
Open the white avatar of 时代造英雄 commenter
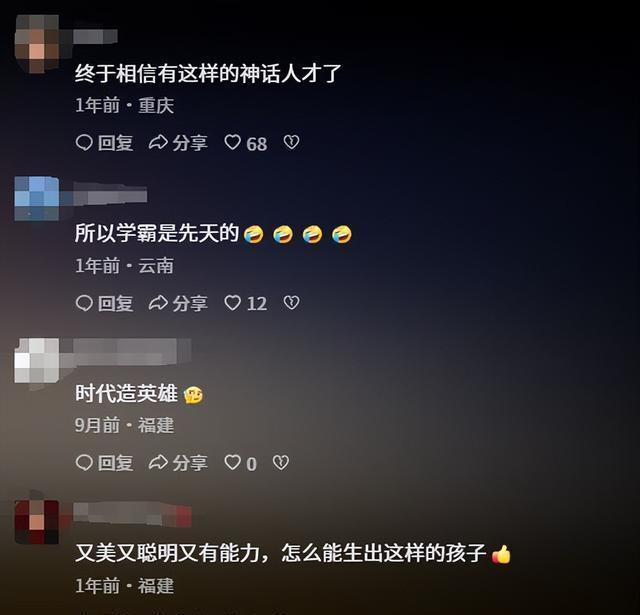tap(37, 360)
